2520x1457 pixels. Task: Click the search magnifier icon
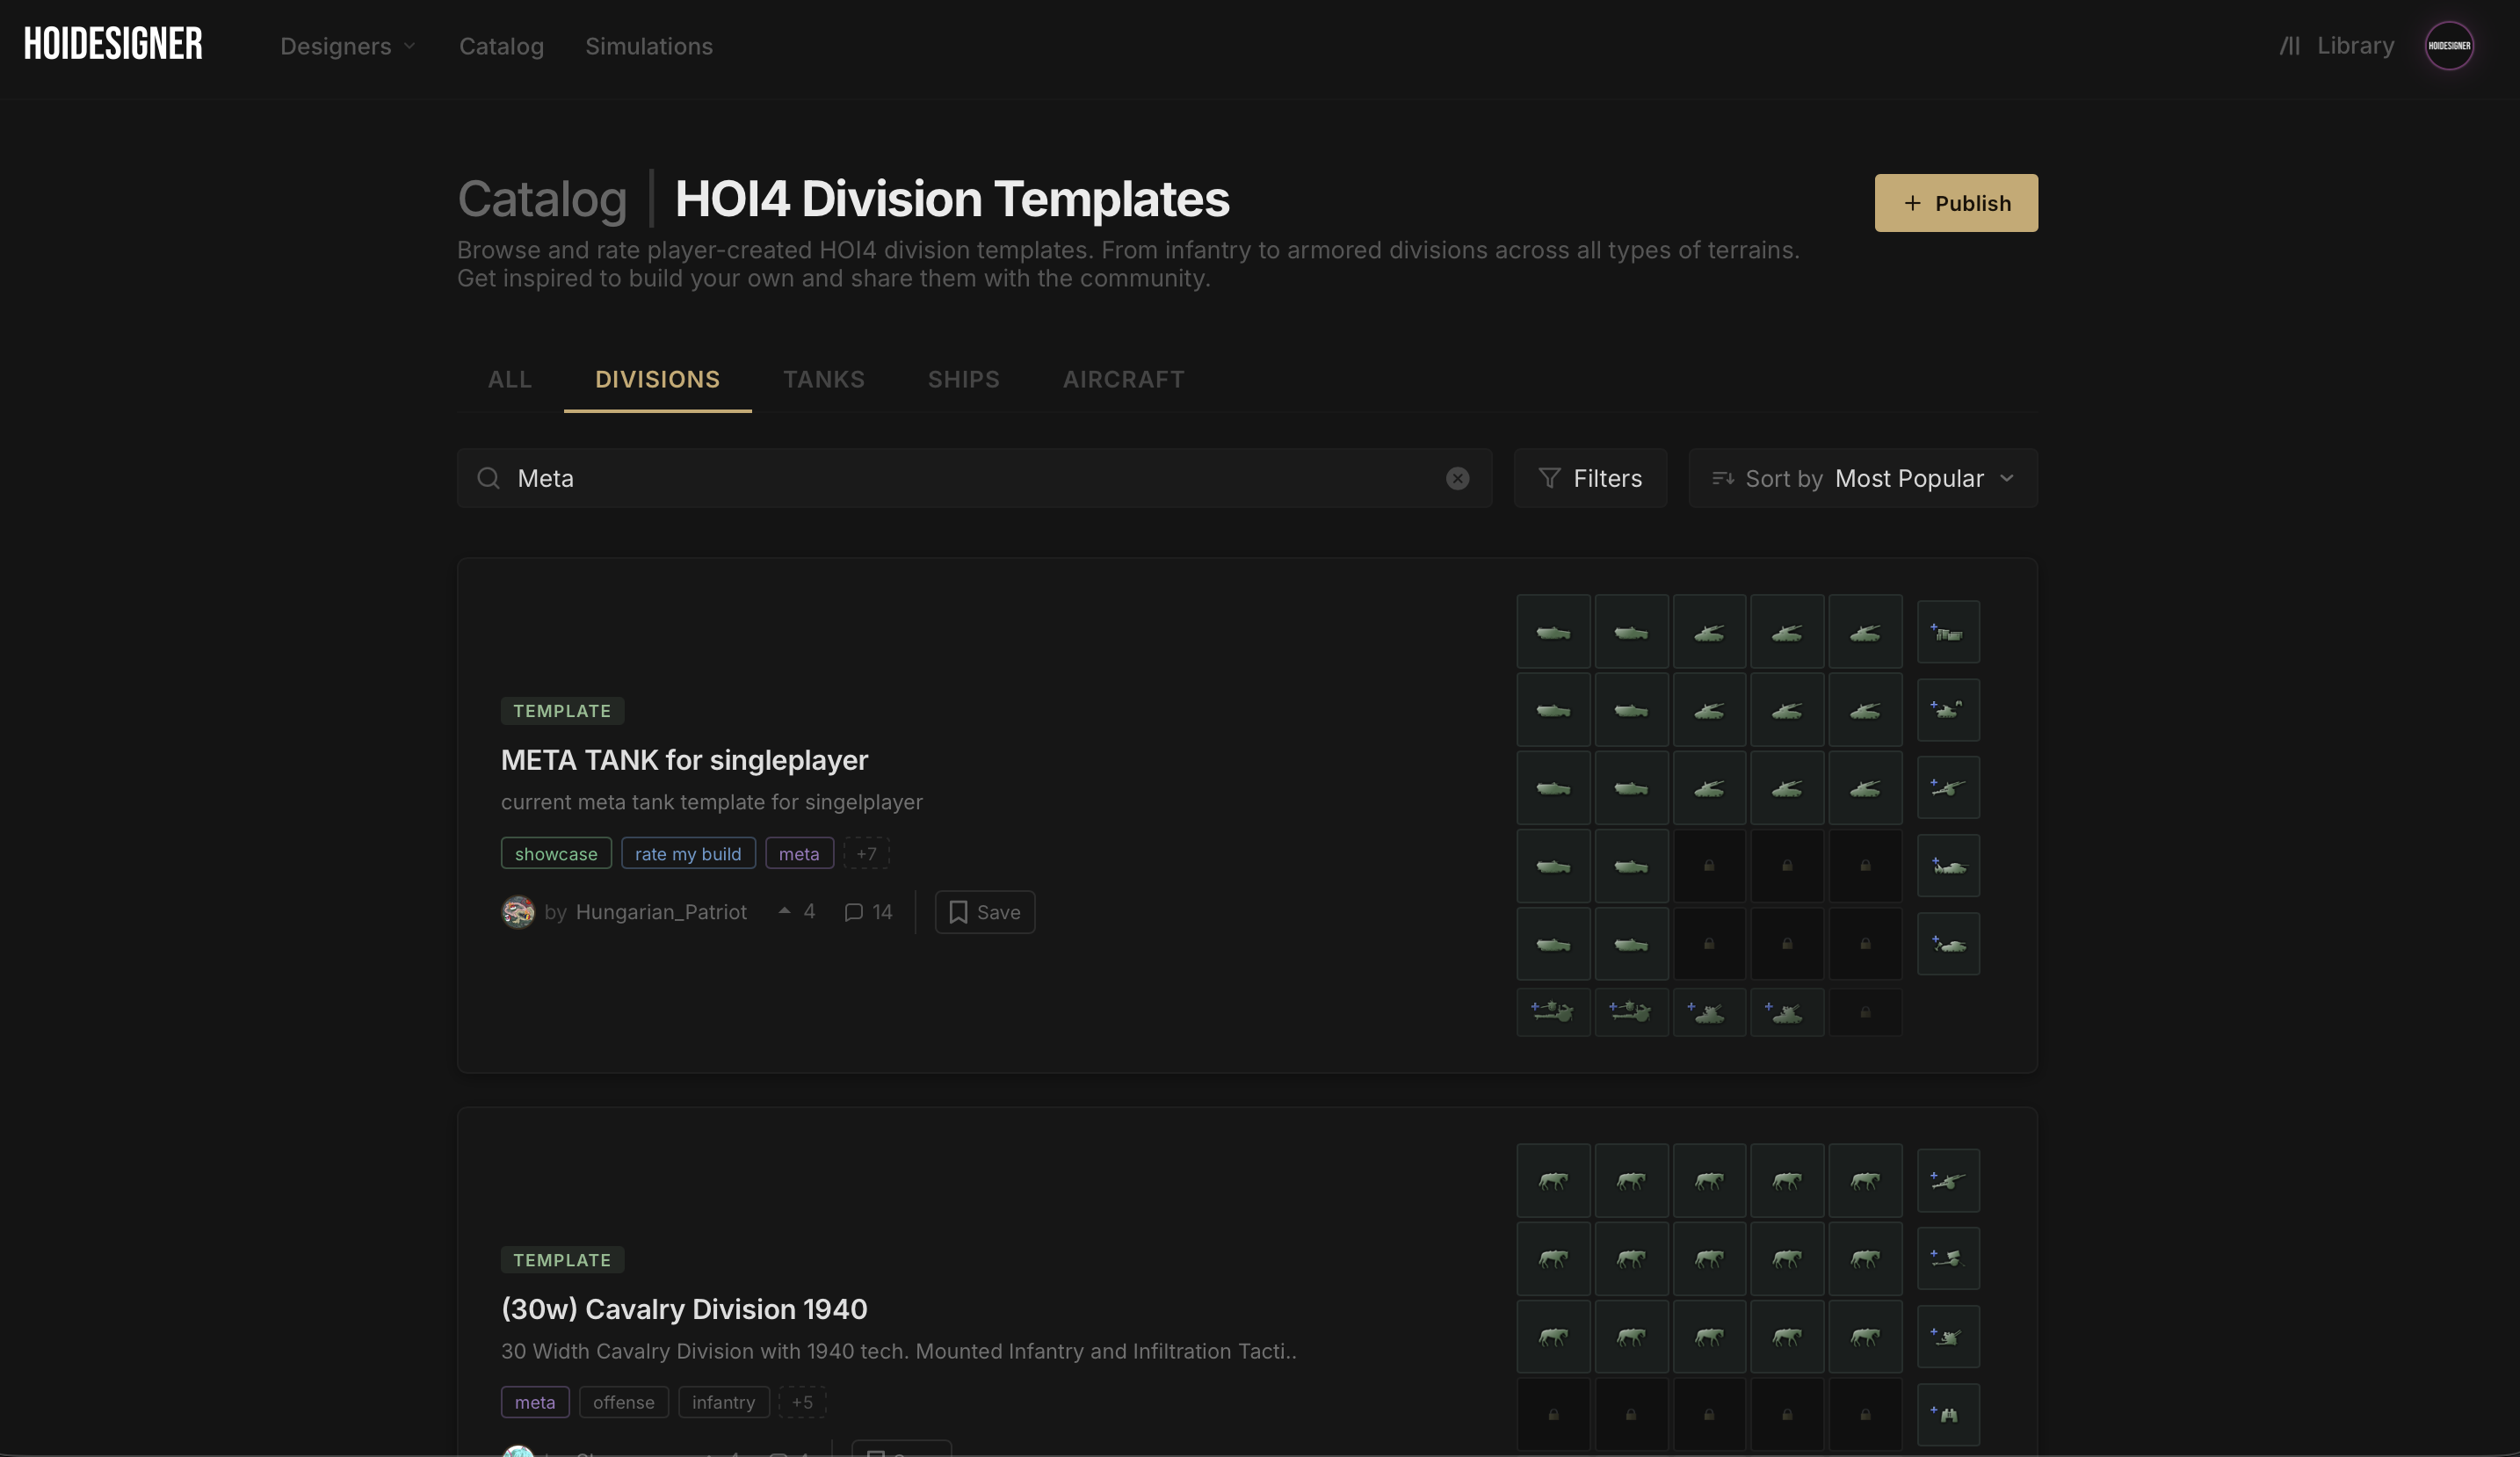[488, 478]
